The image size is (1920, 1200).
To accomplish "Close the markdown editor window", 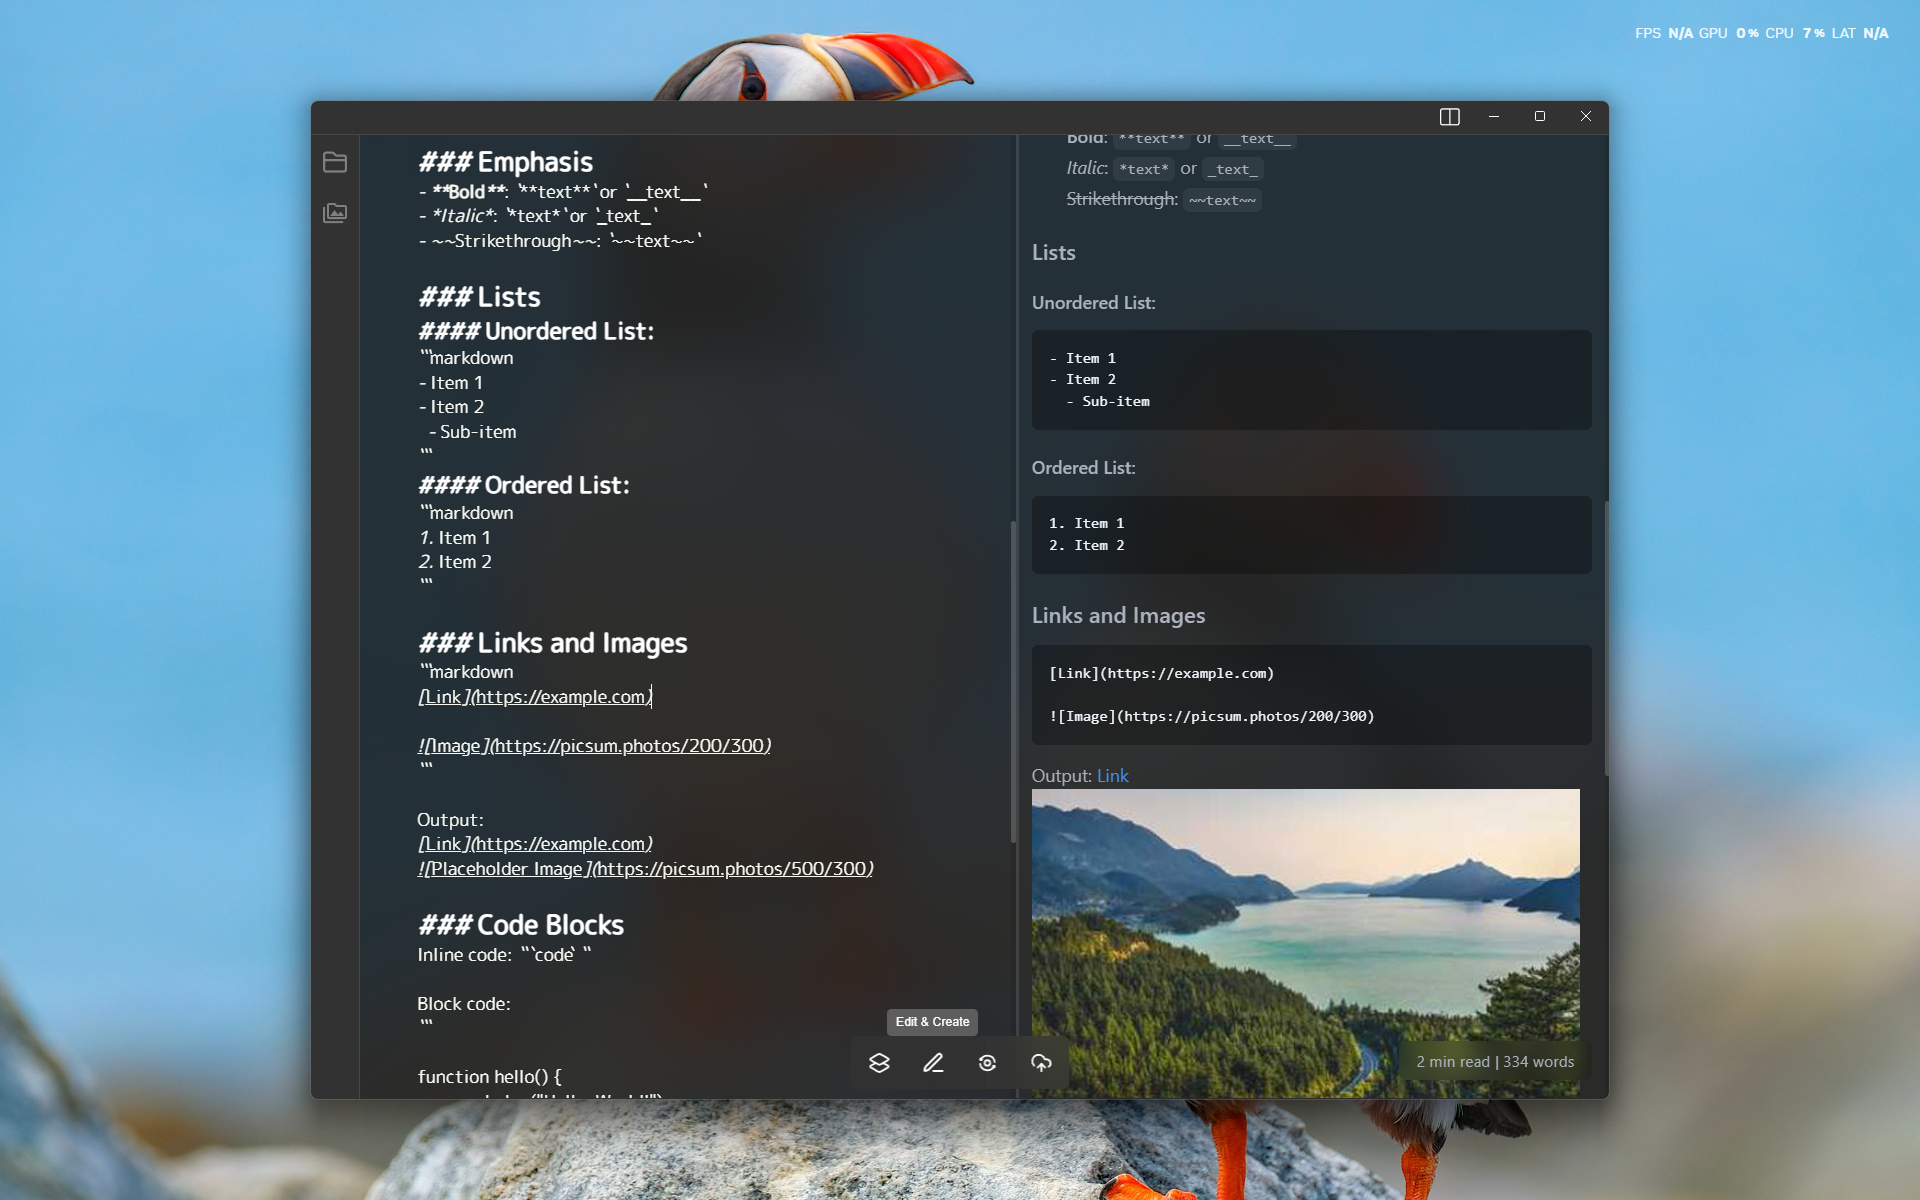I will click(1586, 117).
